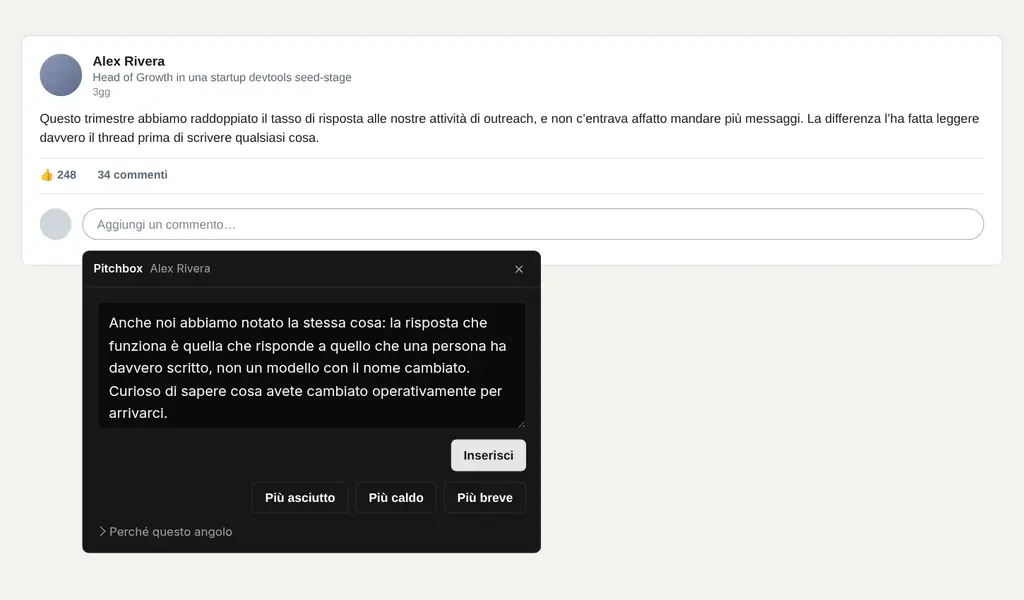Close the Pitchbox panel
1024x600 pixels.
[519, 269]
